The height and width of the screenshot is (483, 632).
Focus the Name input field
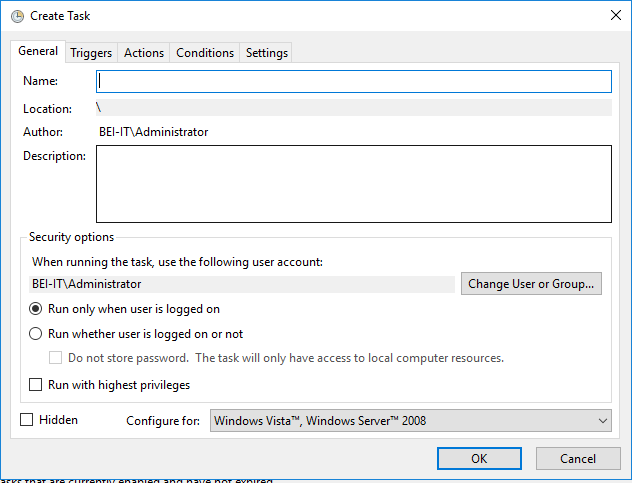coord(354,81)
